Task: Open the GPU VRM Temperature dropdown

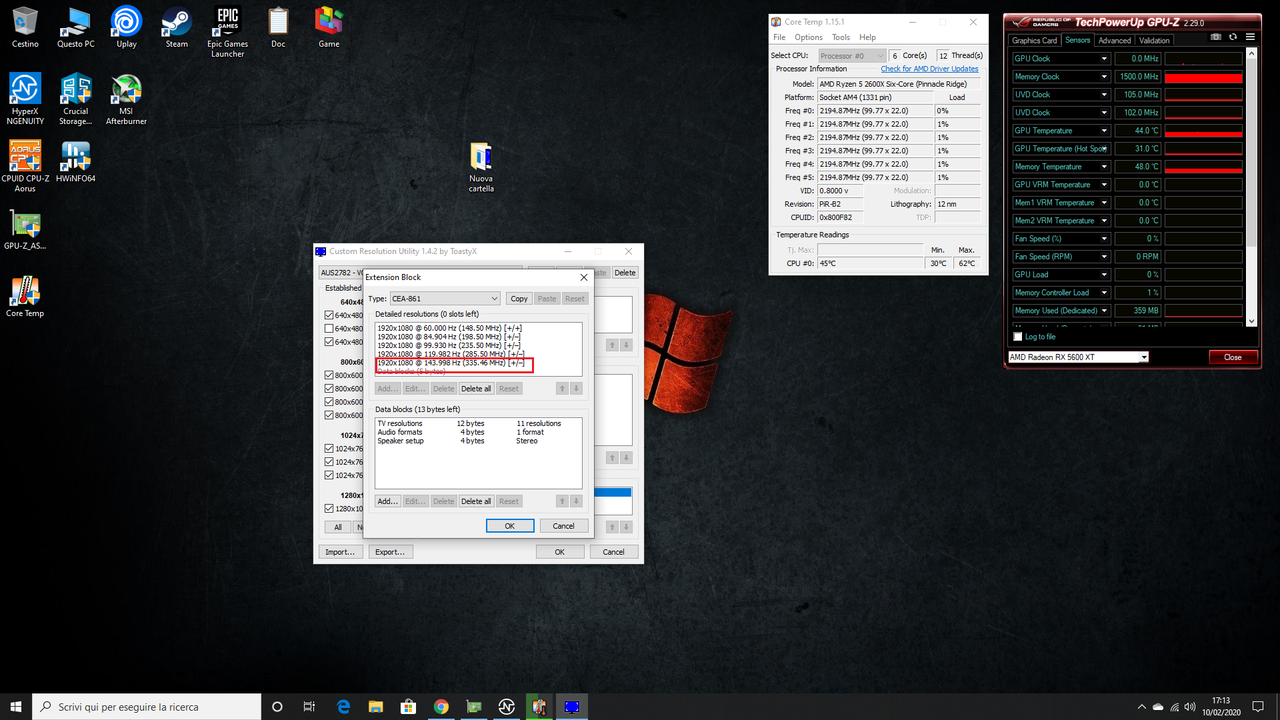Action: [x=1104, y=185]
